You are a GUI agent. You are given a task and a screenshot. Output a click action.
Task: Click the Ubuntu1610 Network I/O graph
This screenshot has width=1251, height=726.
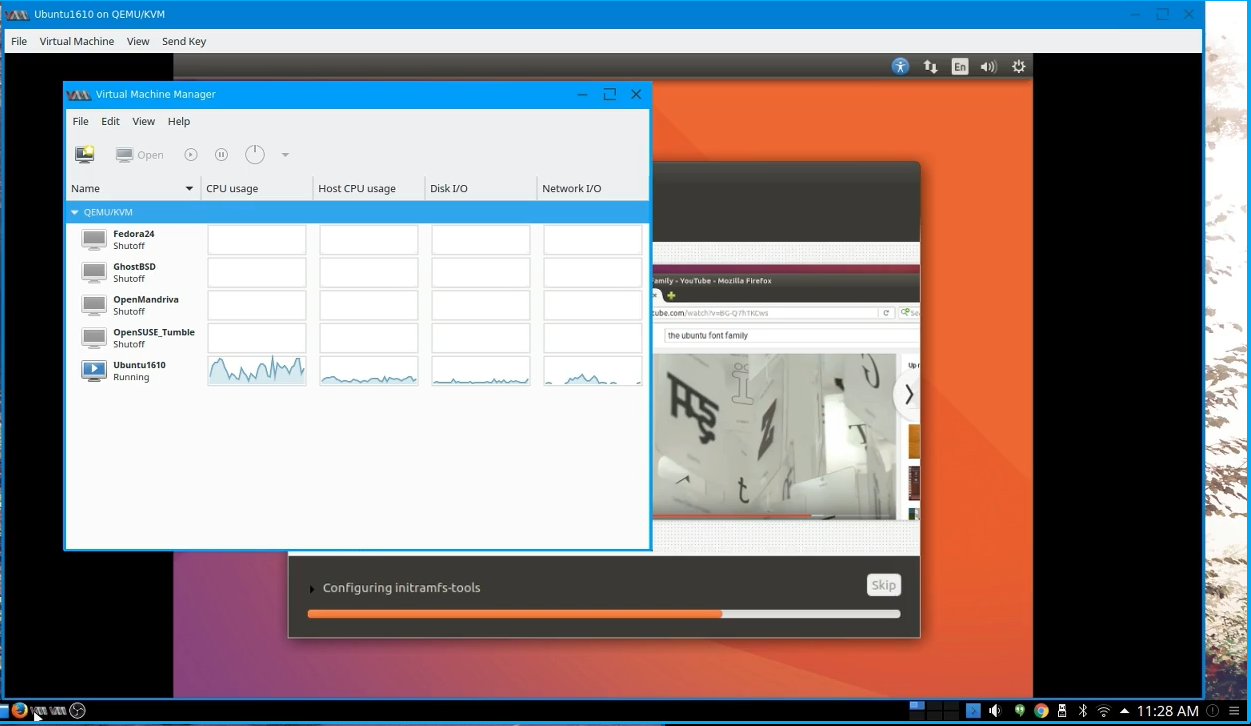tap(593, 371)
